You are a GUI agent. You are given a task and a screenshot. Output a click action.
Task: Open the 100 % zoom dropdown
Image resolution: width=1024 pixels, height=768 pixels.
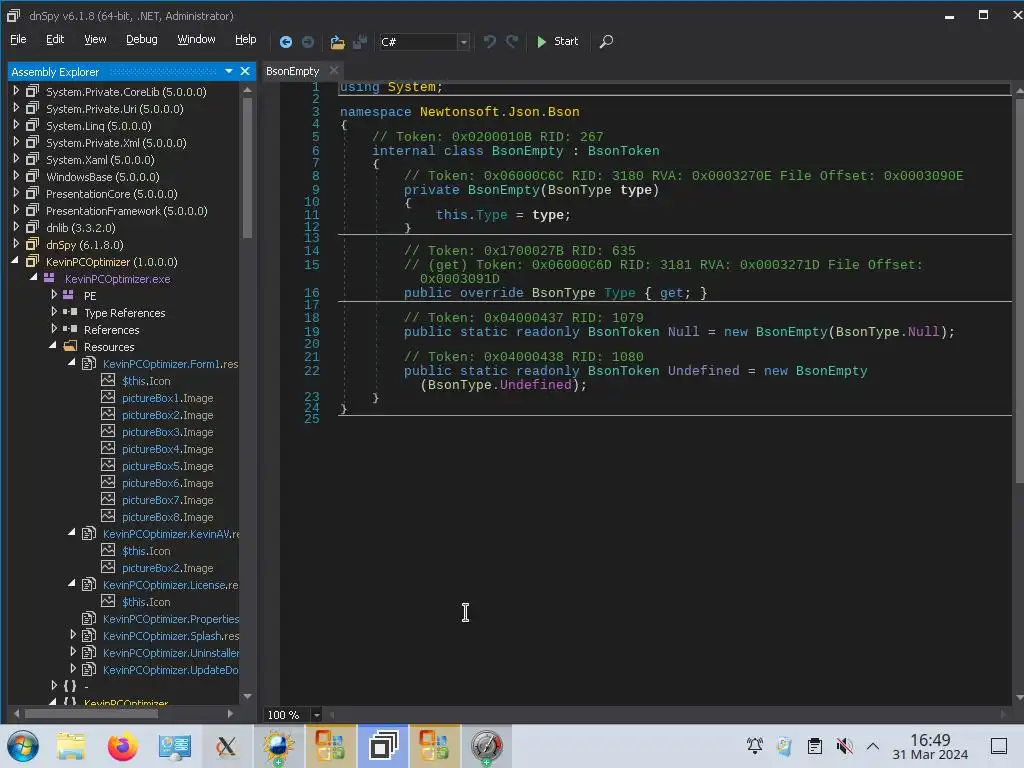click(316, 715)
